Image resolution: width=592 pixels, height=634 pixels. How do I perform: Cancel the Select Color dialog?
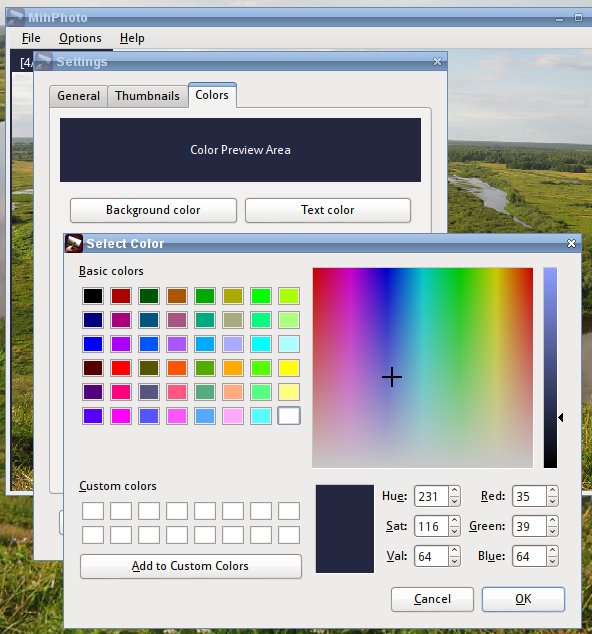pyautogui.click(x=432, y=599)
